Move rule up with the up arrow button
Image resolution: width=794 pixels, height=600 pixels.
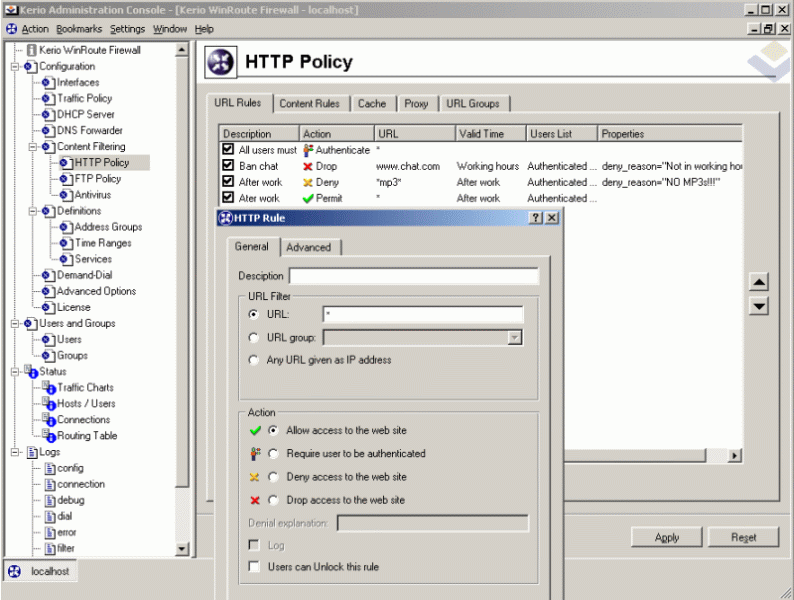(x=759, y=282)
